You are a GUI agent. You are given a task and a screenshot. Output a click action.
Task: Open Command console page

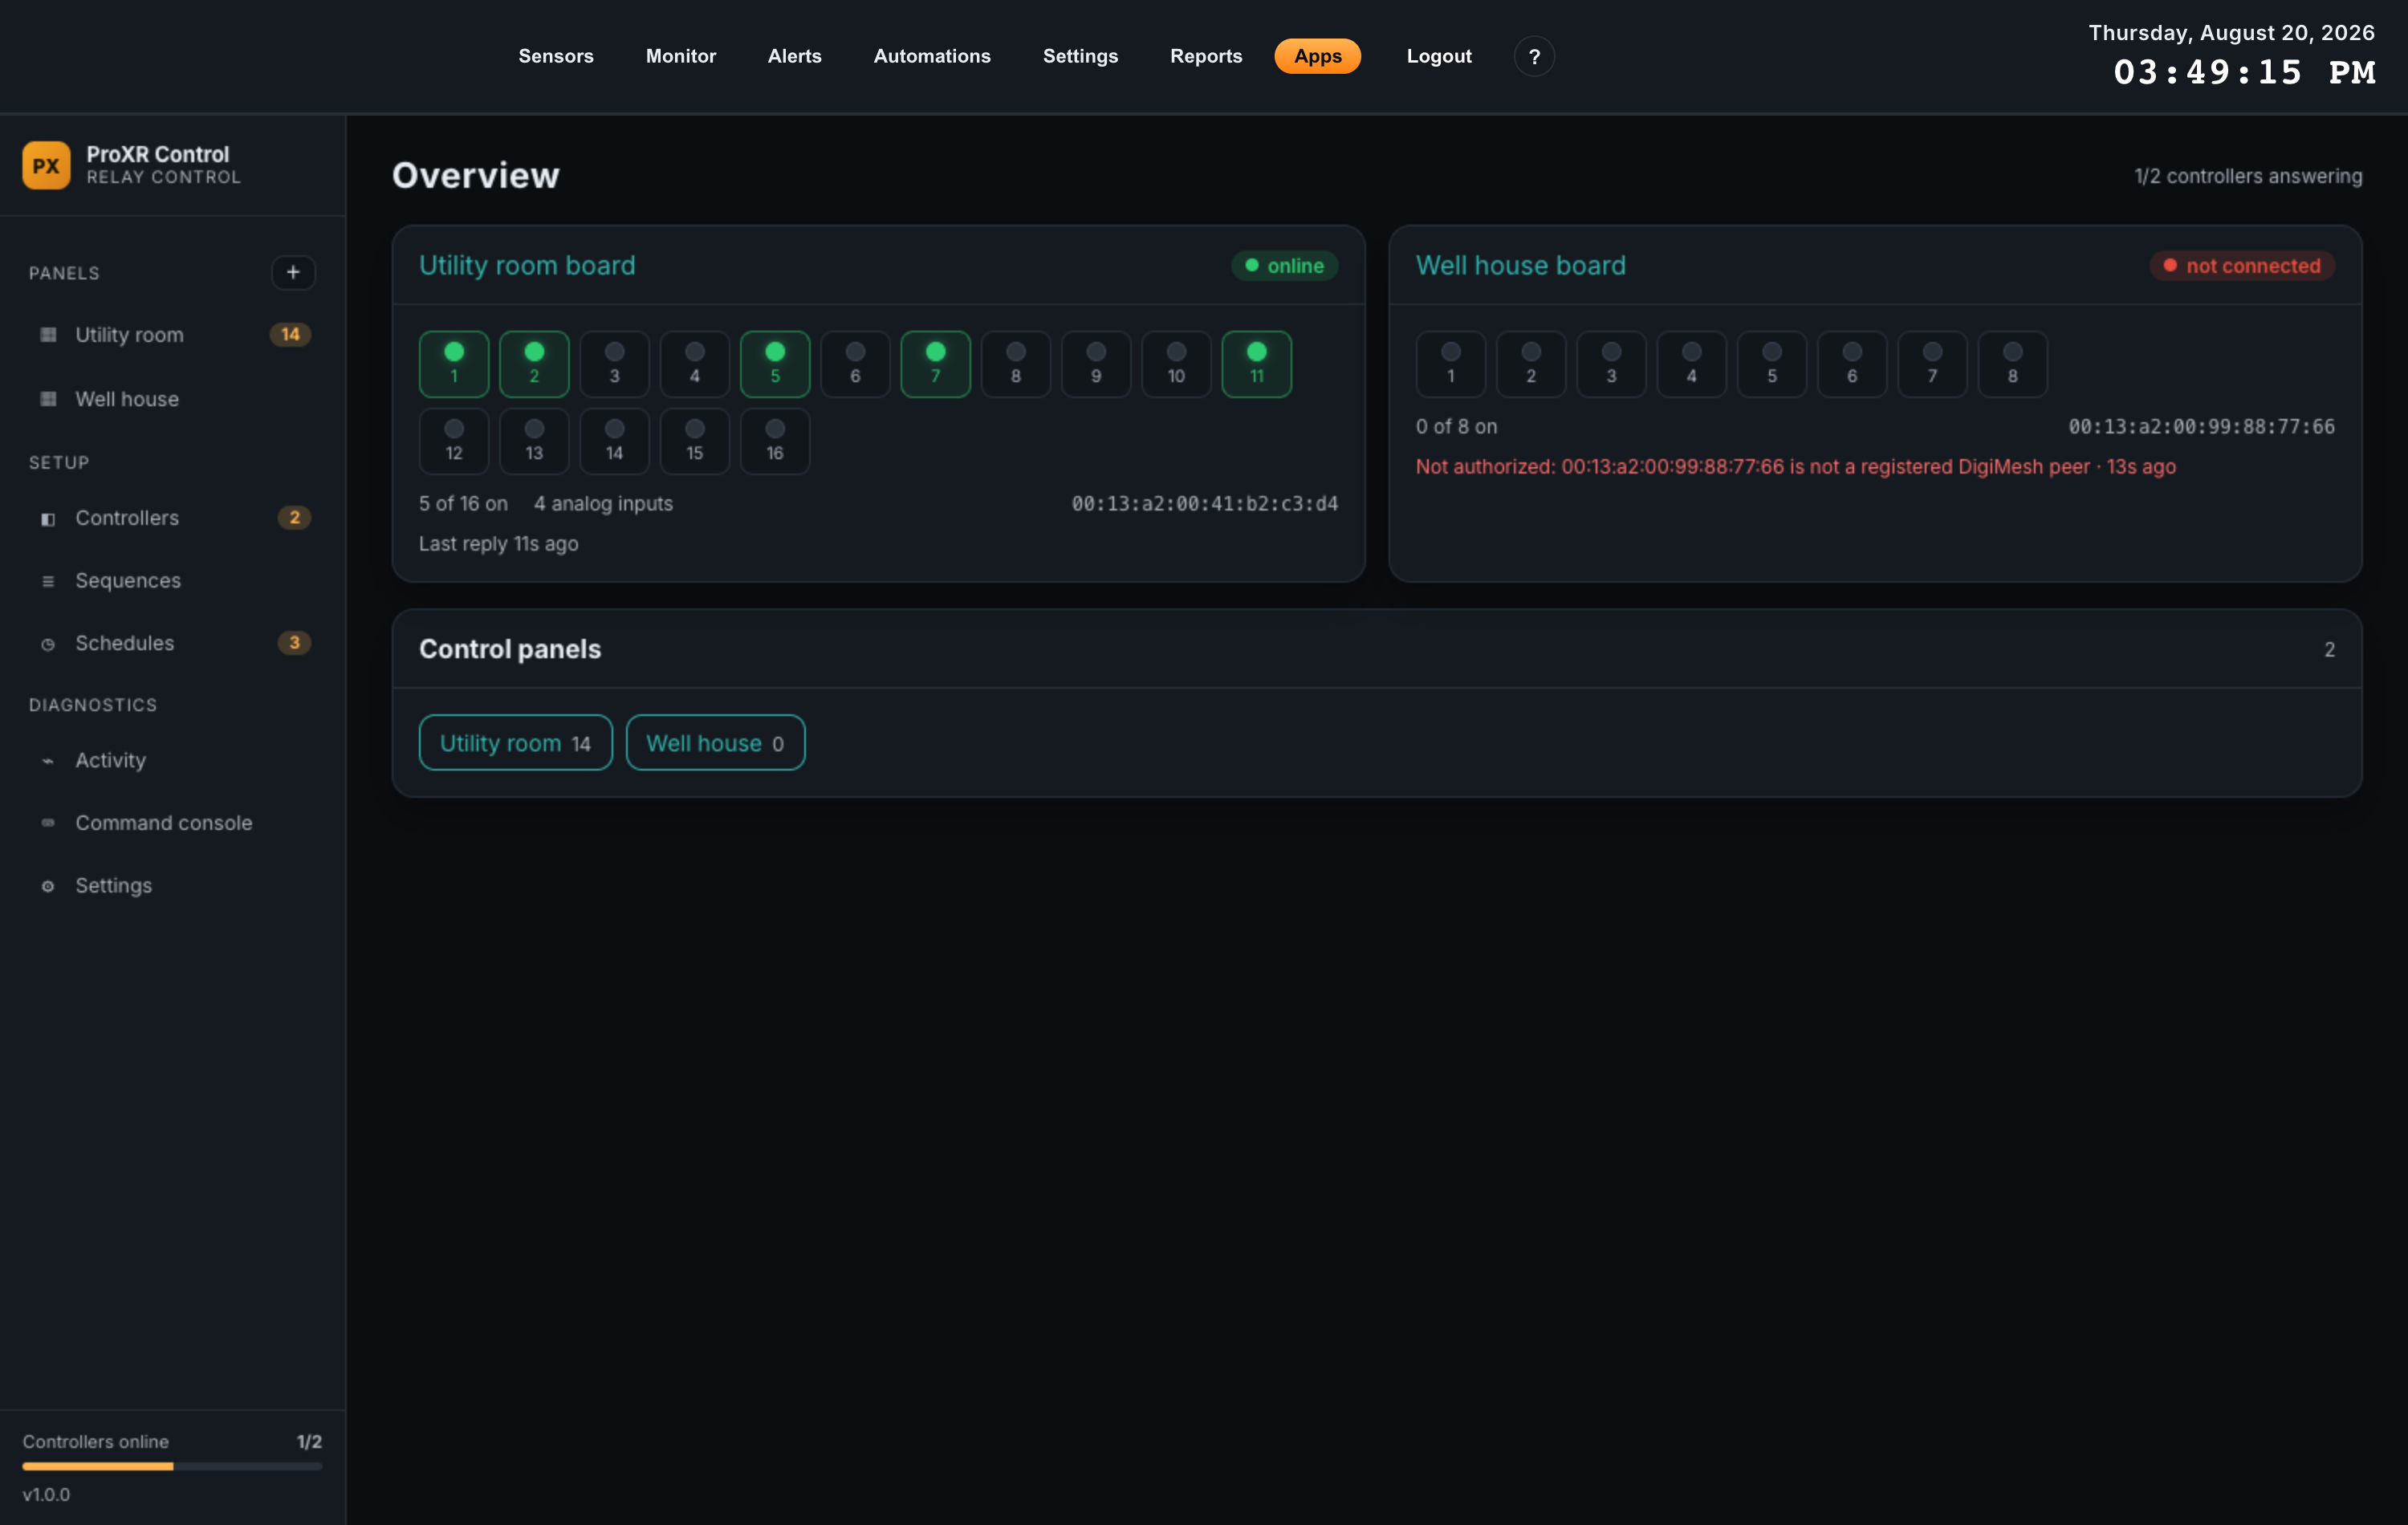click(x=172, y=823)
